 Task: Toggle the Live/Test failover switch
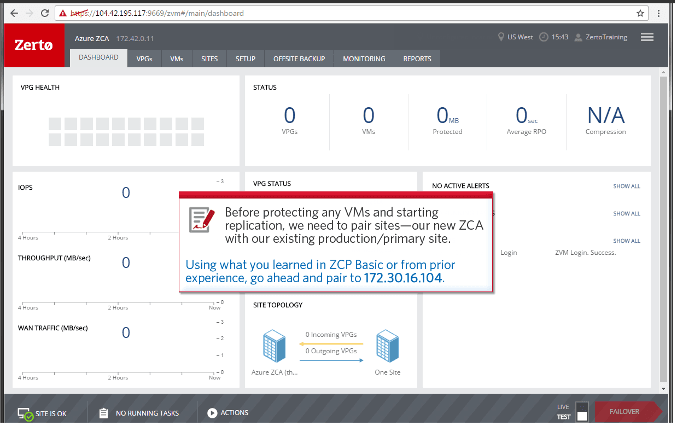(x=582, y=411)
